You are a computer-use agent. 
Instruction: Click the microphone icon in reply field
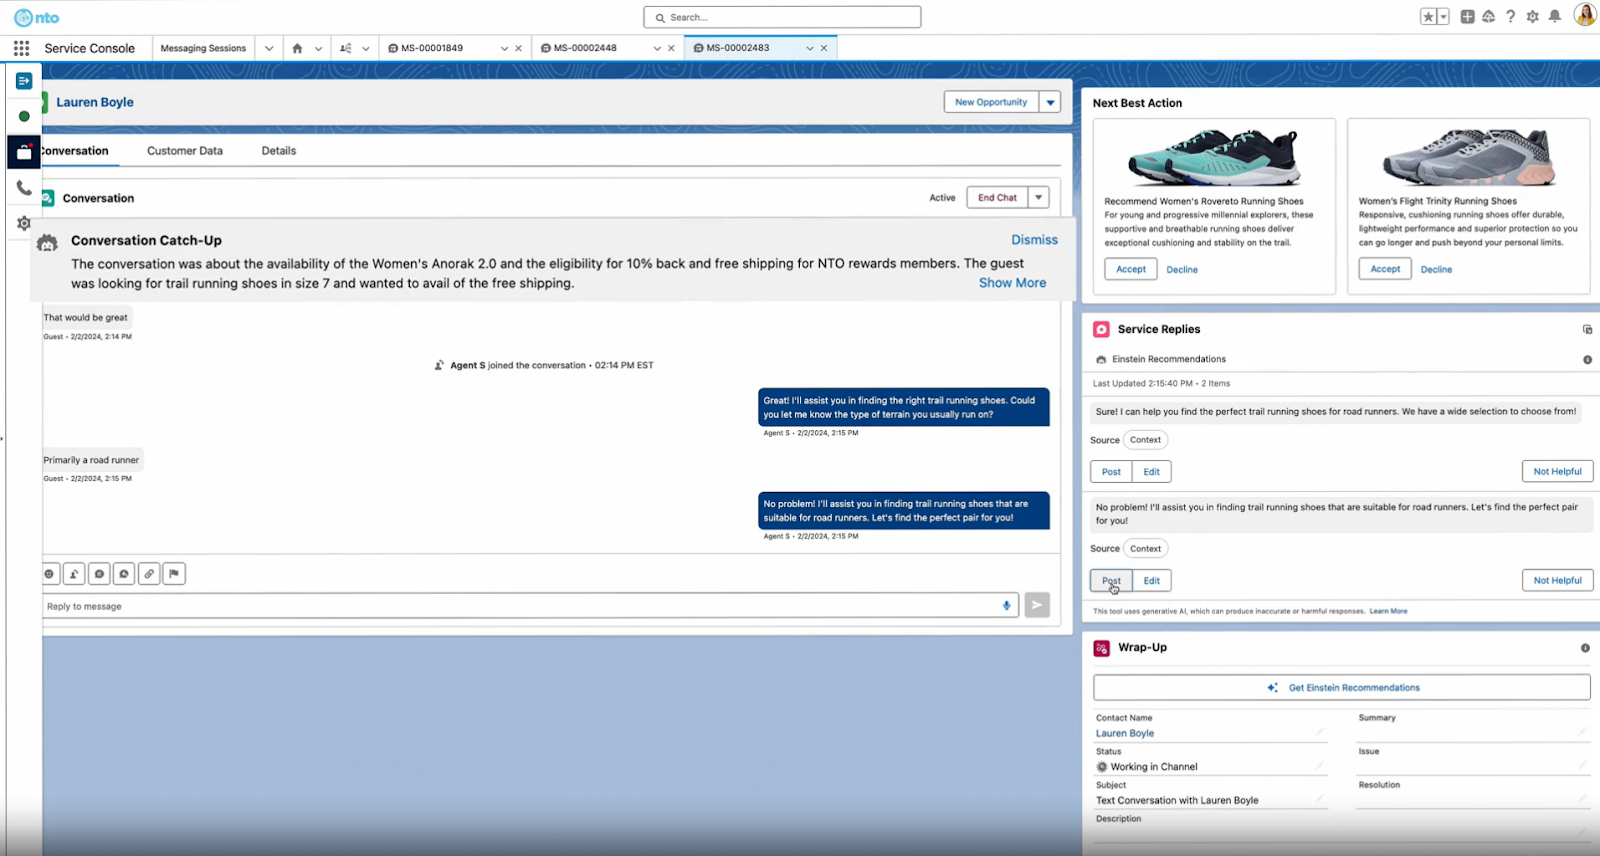tap(1006, 605)
